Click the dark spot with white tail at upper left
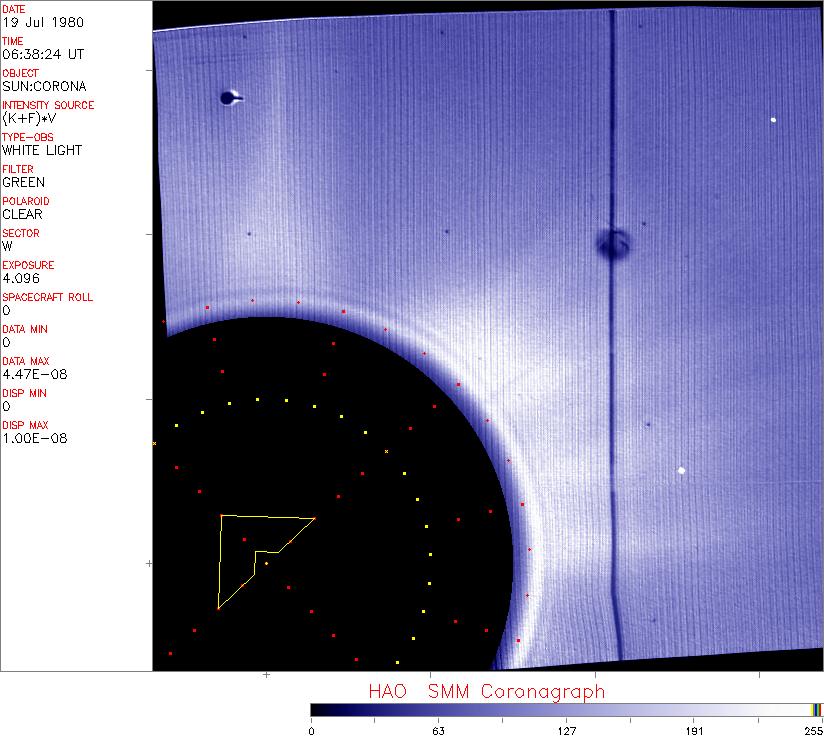This screenshot has height=736, width=824. click(229, 97)
